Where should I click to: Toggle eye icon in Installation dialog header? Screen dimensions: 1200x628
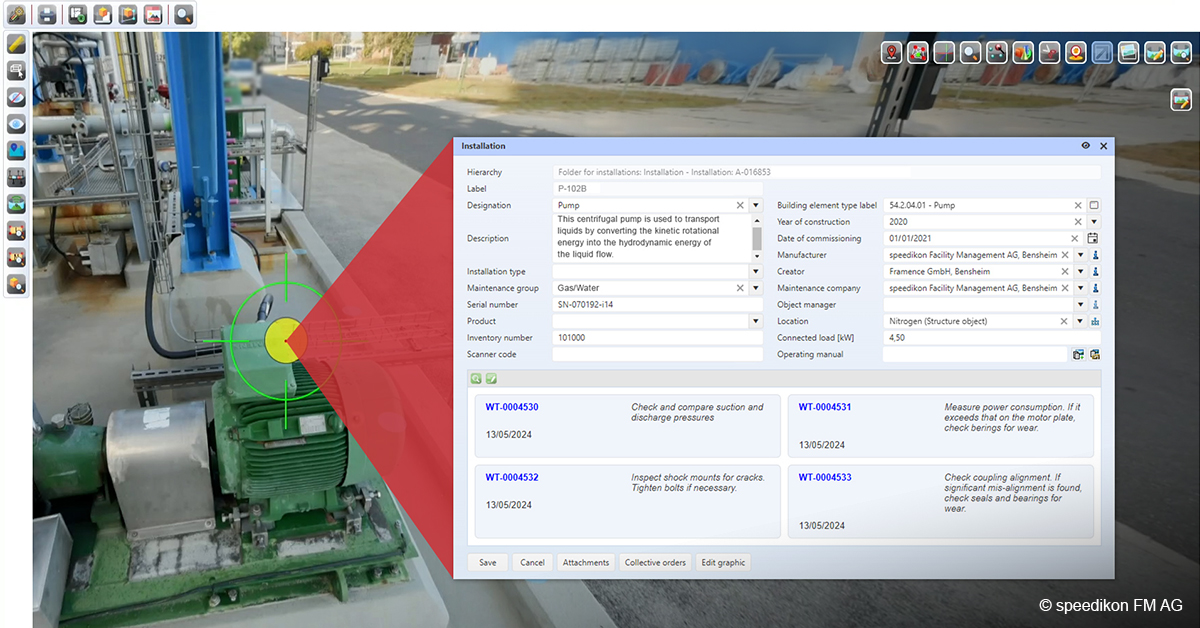click(x=1086, y=146)
